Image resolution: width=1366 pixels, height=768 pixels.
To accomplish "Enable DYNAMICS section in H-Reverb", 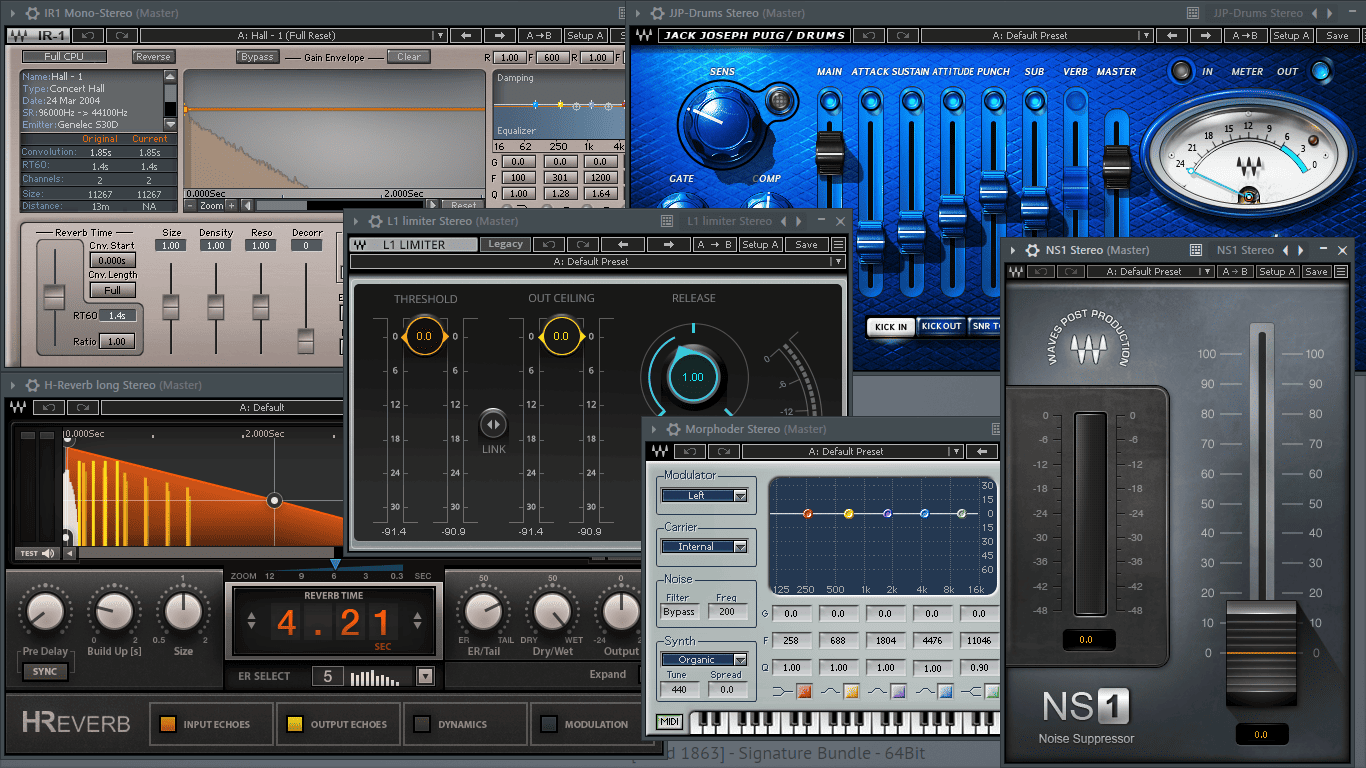I will click(x=422, y=724).
